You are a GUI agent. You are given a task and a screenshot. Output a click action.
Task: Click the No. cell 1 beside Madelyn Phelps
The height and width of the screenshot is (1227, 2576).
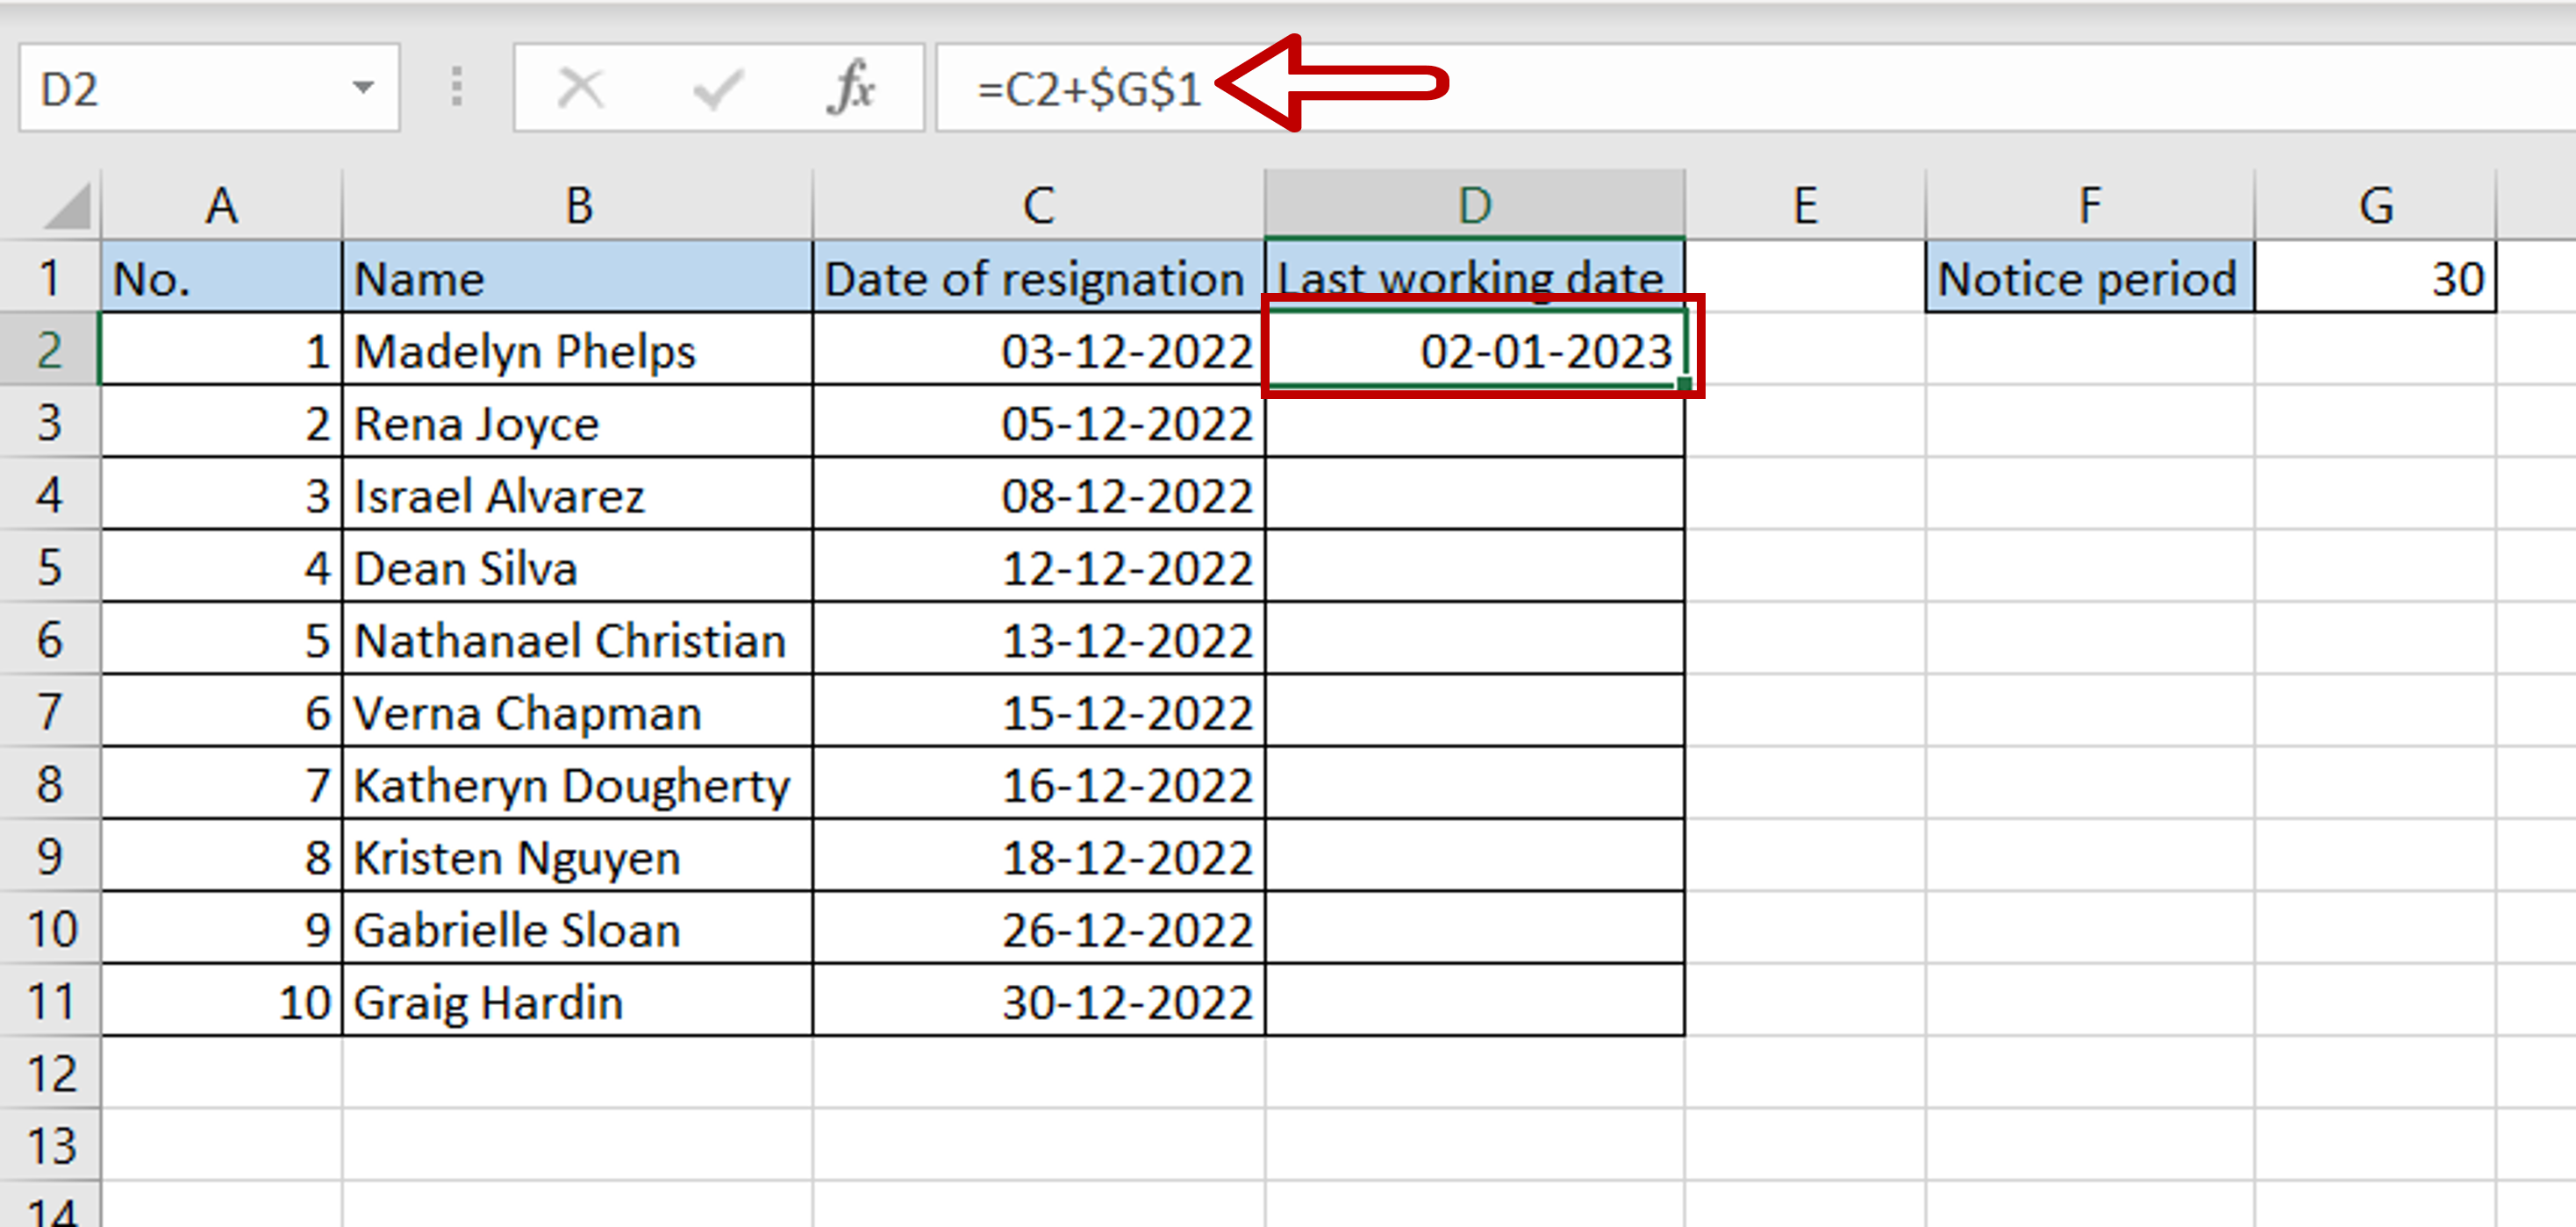tap(221, 350)
